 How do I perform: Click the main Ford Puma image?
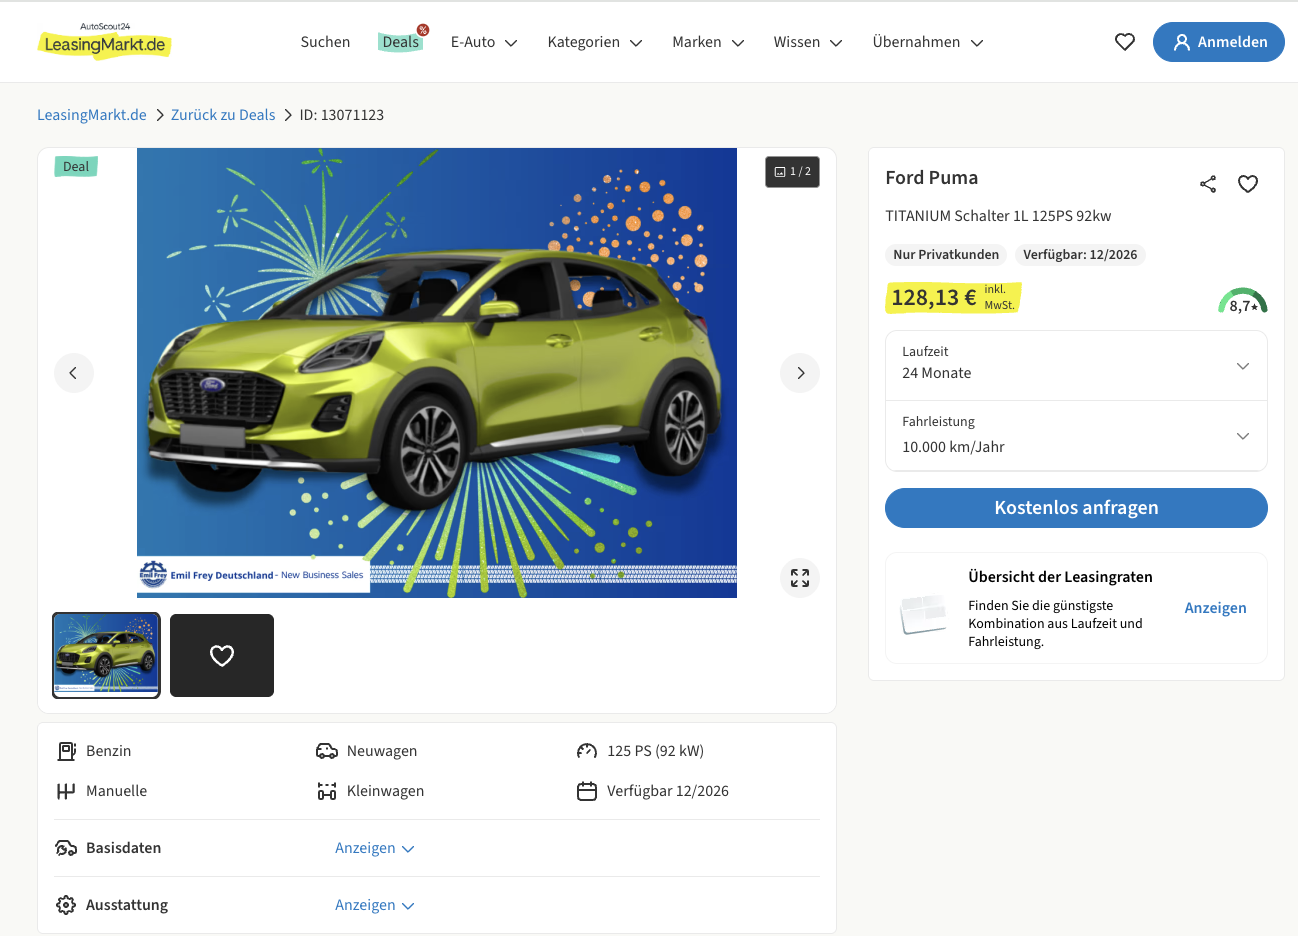[437, 373]
